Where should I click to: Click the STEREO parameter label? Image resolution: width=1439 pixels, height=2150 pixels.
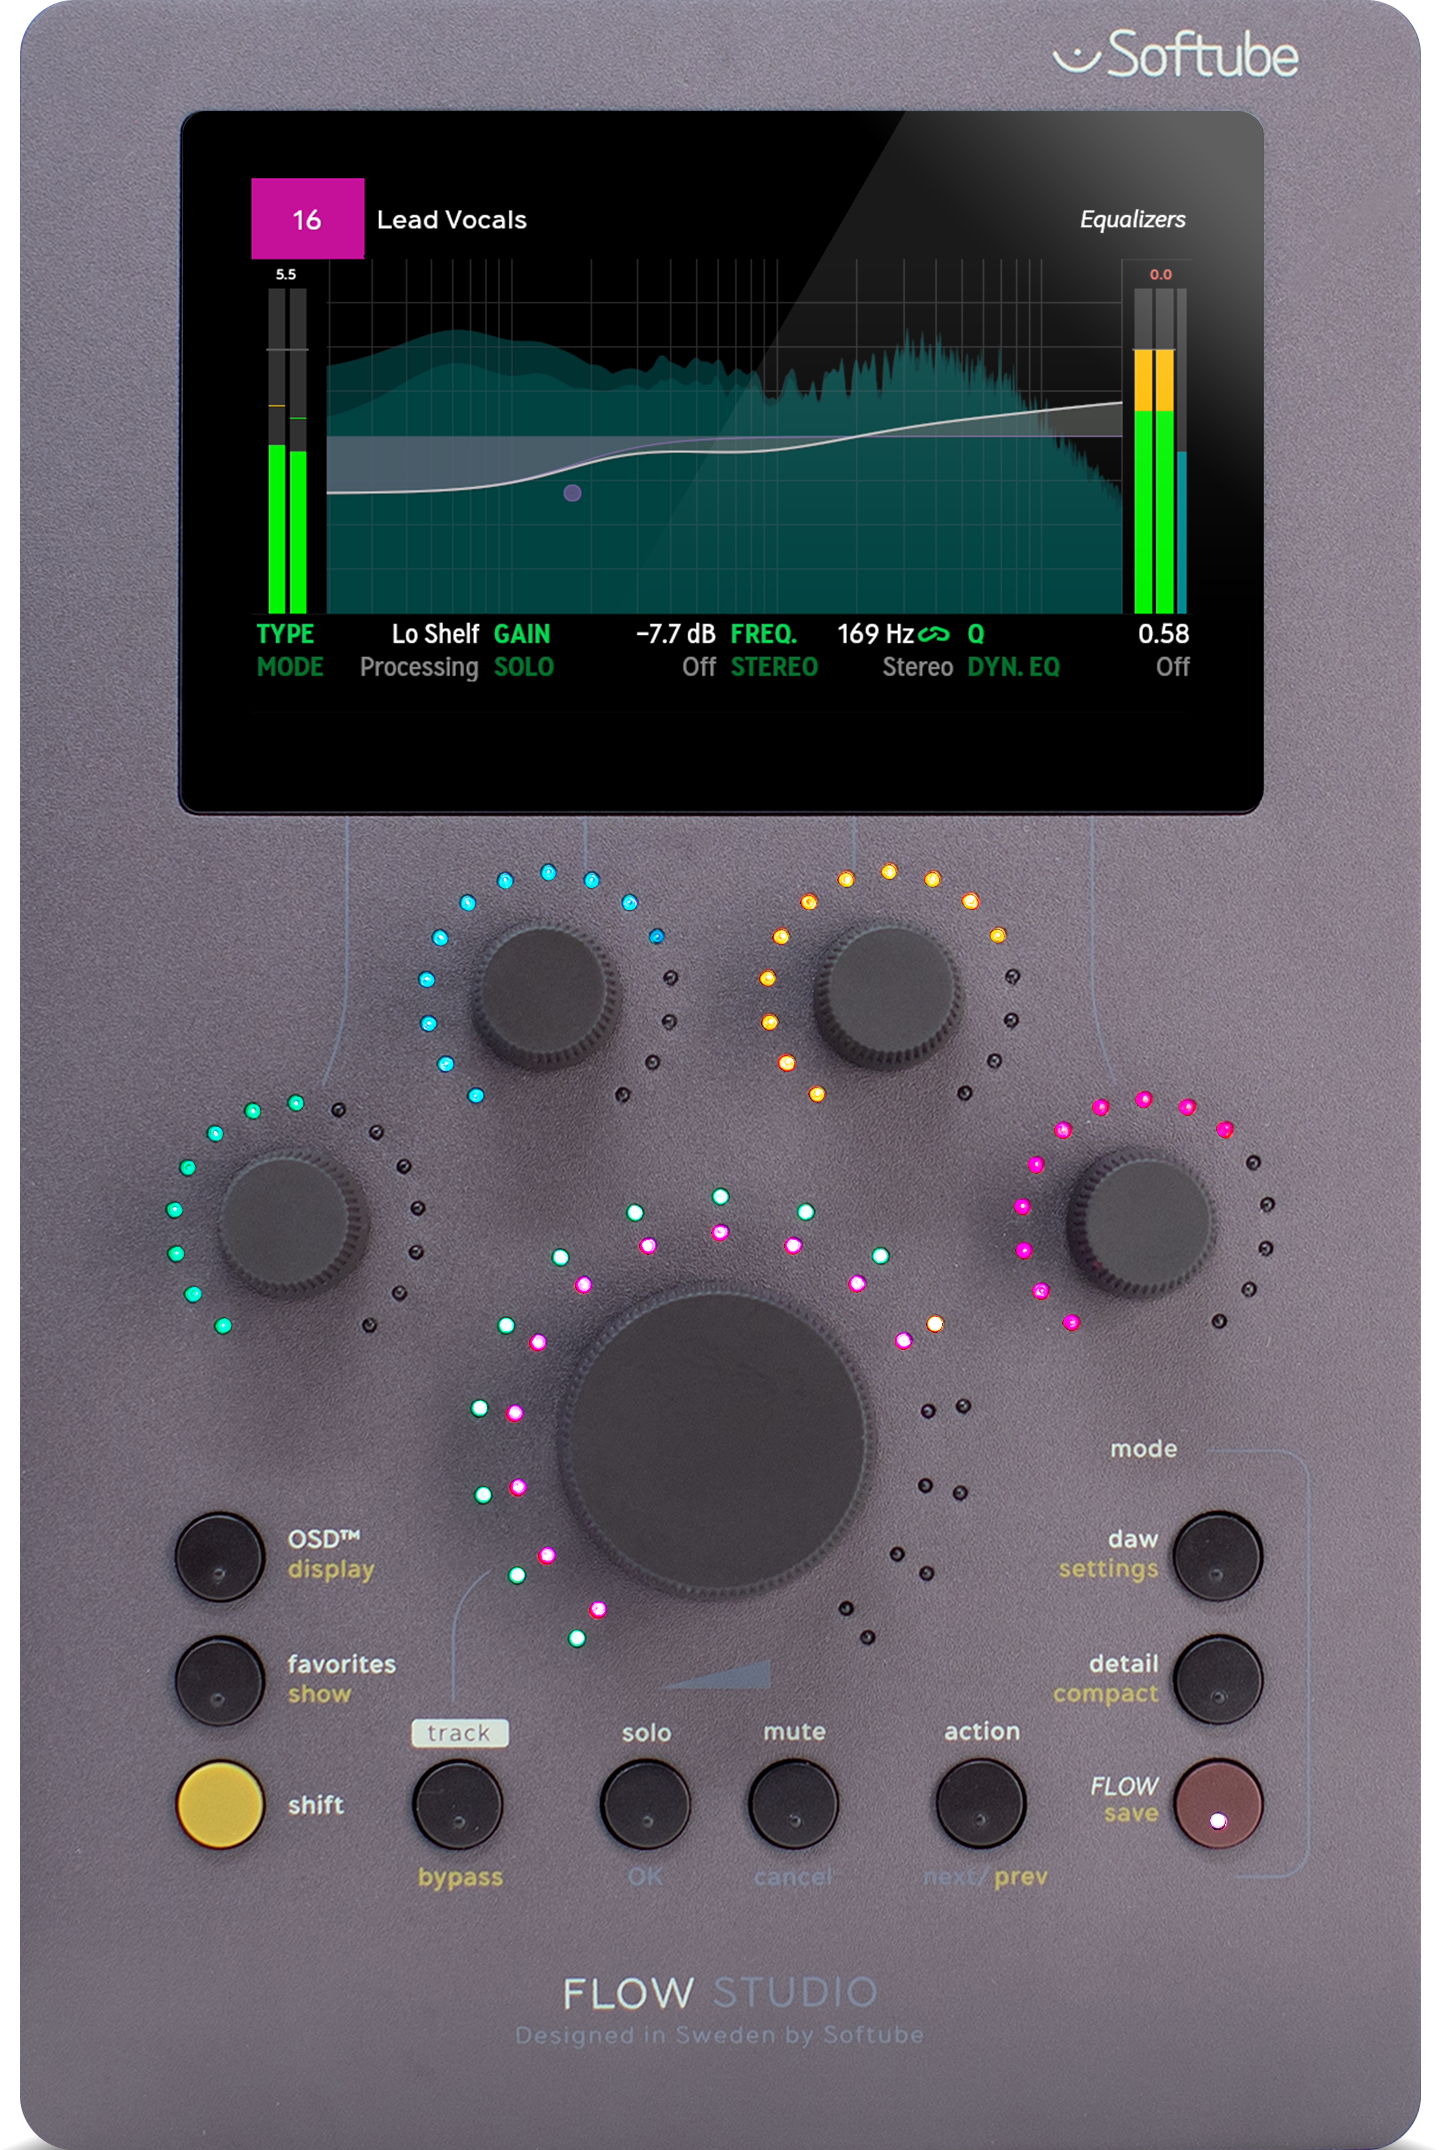[x=774, y=667]
